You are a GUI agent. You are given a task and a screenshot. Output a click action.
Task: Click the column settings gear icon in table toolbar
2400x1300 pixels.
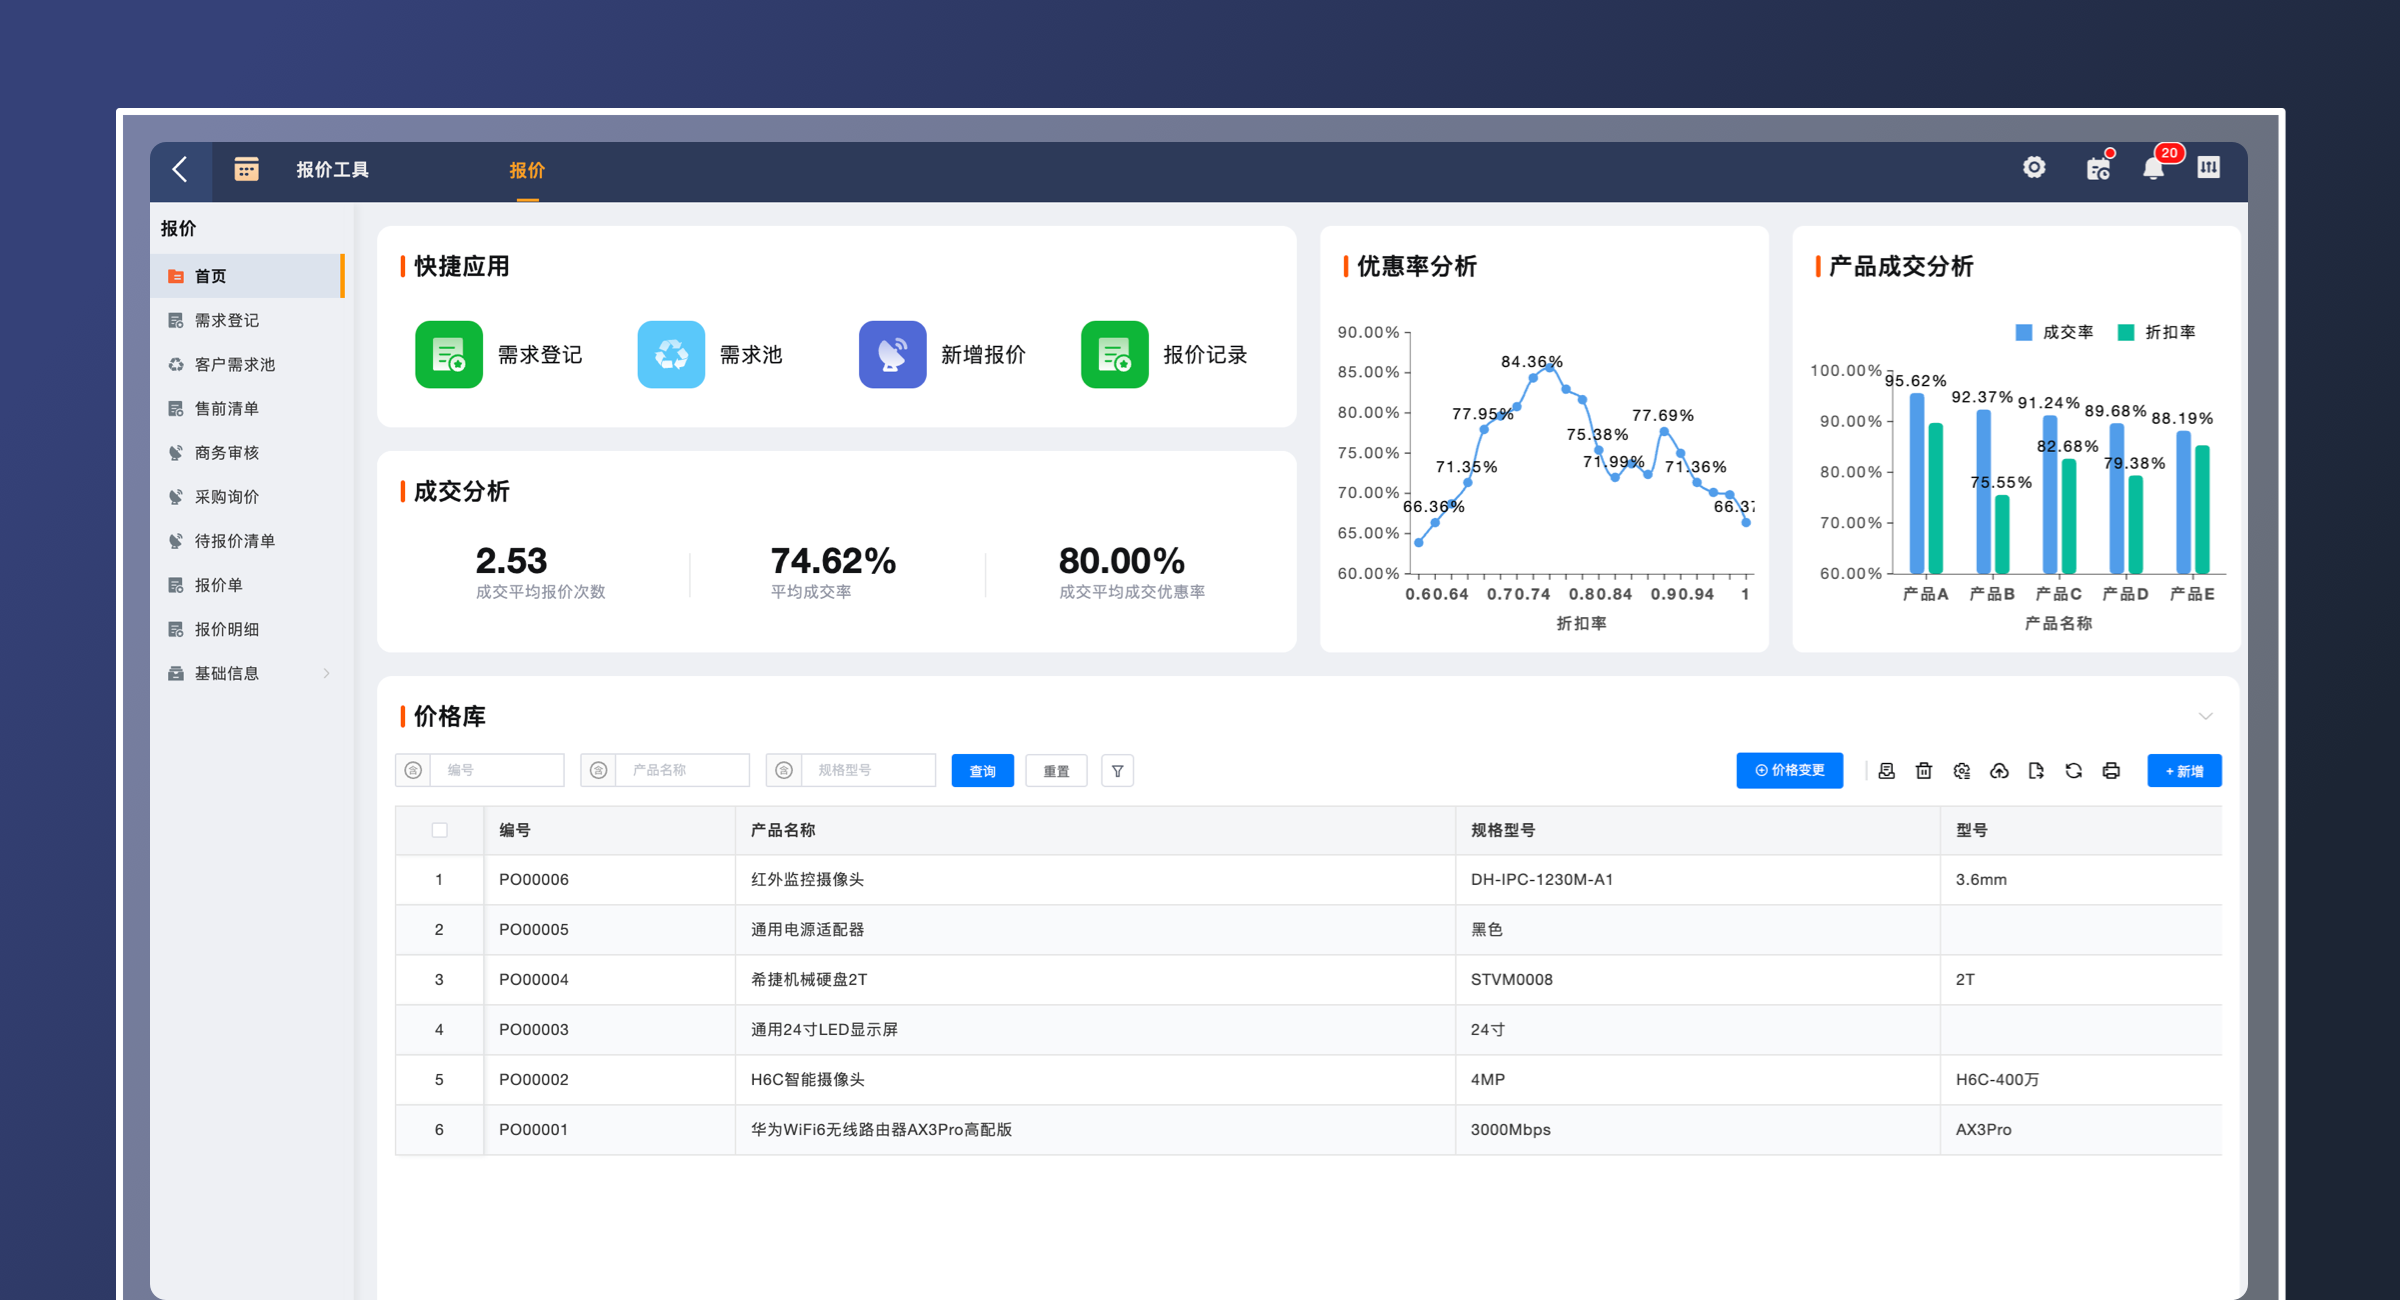click(x=1961, y=771)
